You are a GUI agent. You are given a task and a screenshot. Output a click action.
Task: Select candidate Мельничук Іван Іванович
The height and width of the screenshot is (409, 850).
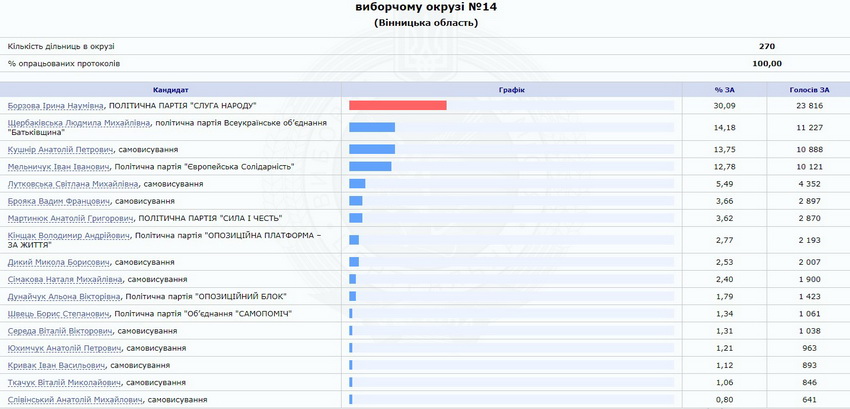58,166
